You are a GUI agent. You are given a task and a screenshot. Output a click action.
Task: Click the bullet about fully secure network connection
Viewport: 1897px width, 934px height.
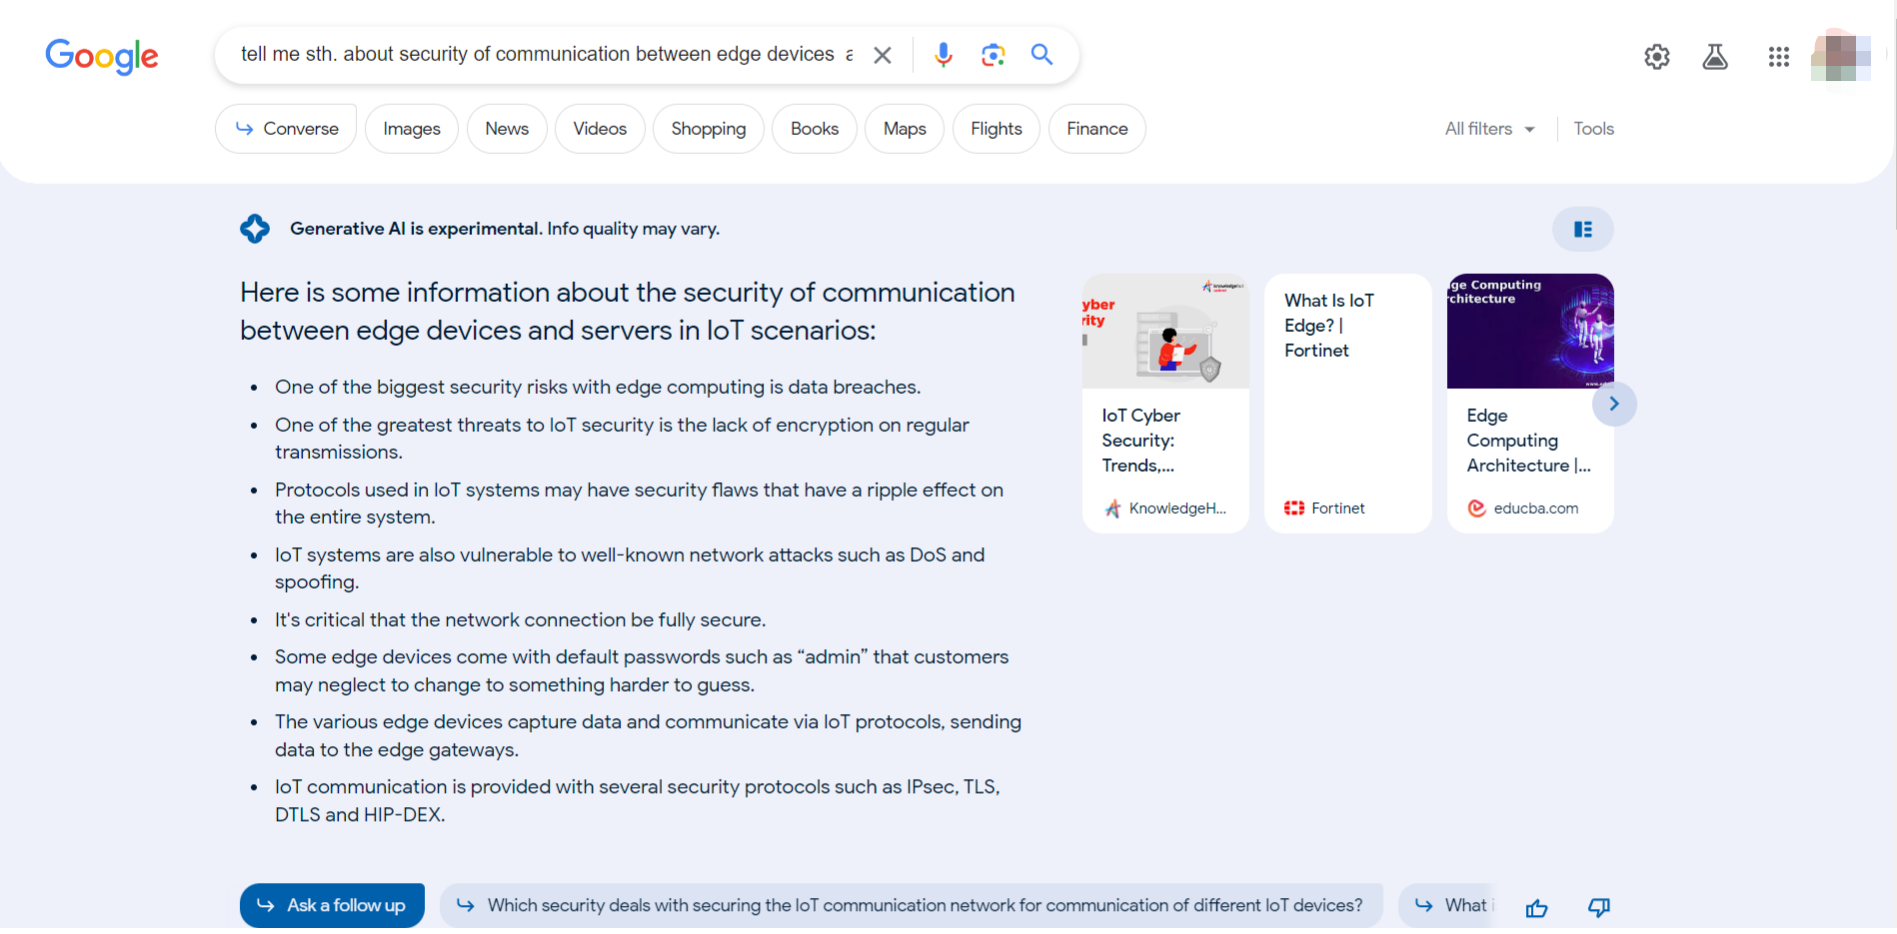pos(520,620)
